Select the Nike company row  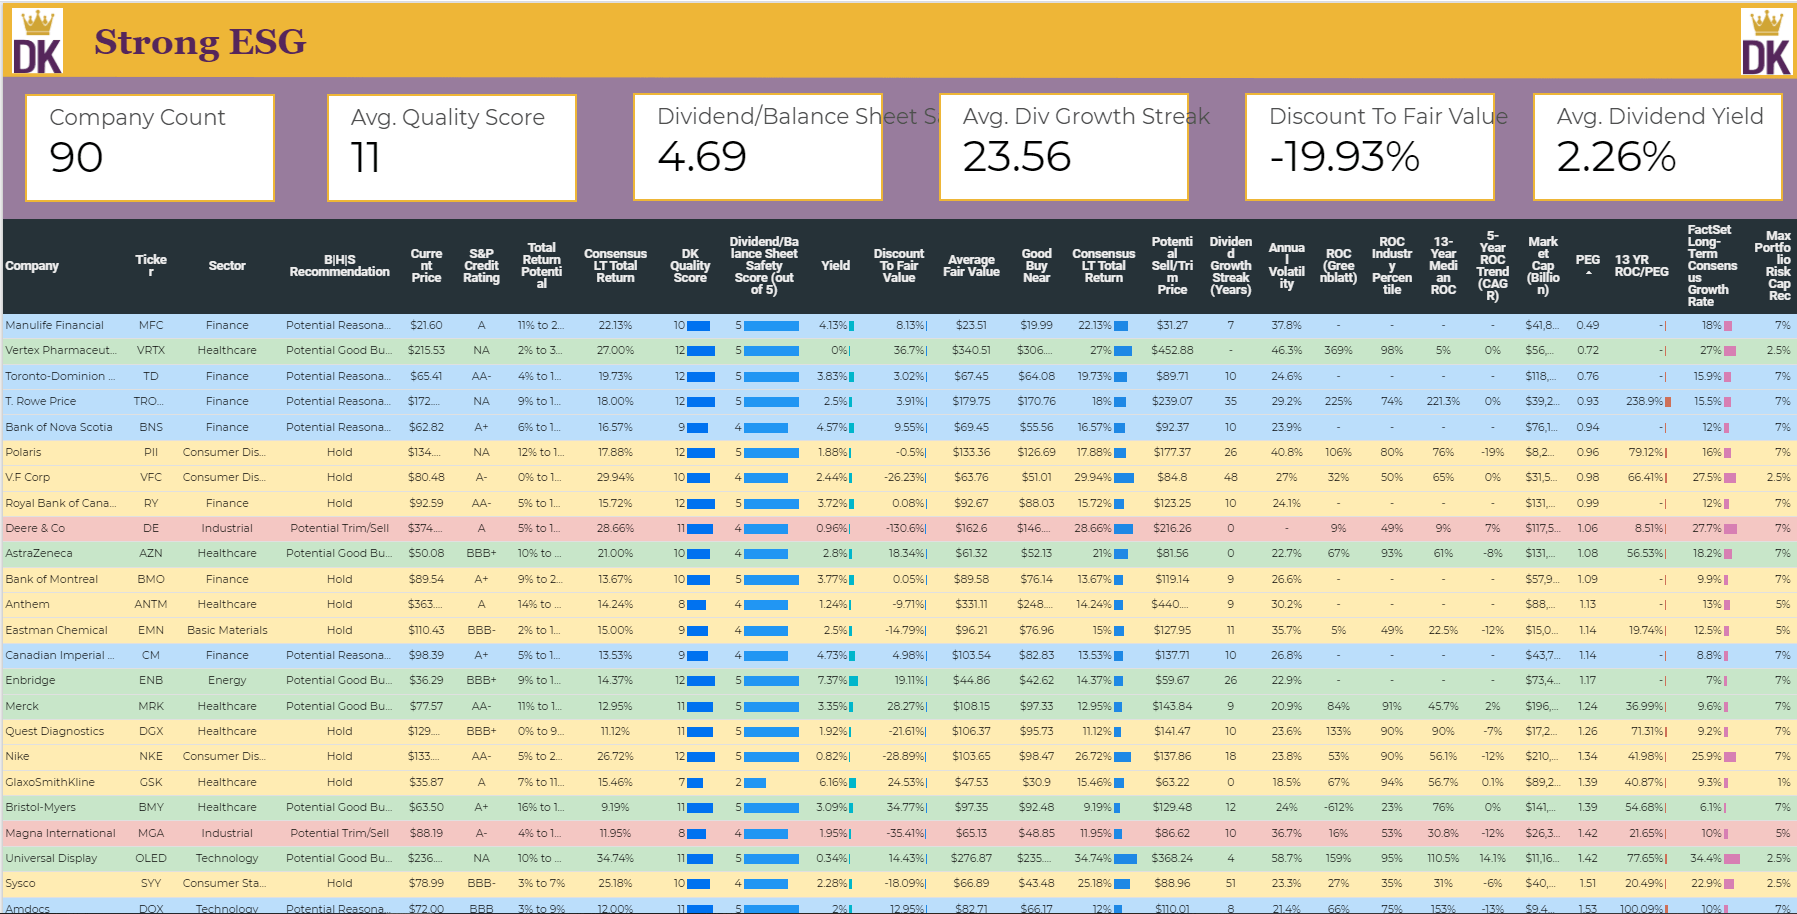tap(898, 757)
